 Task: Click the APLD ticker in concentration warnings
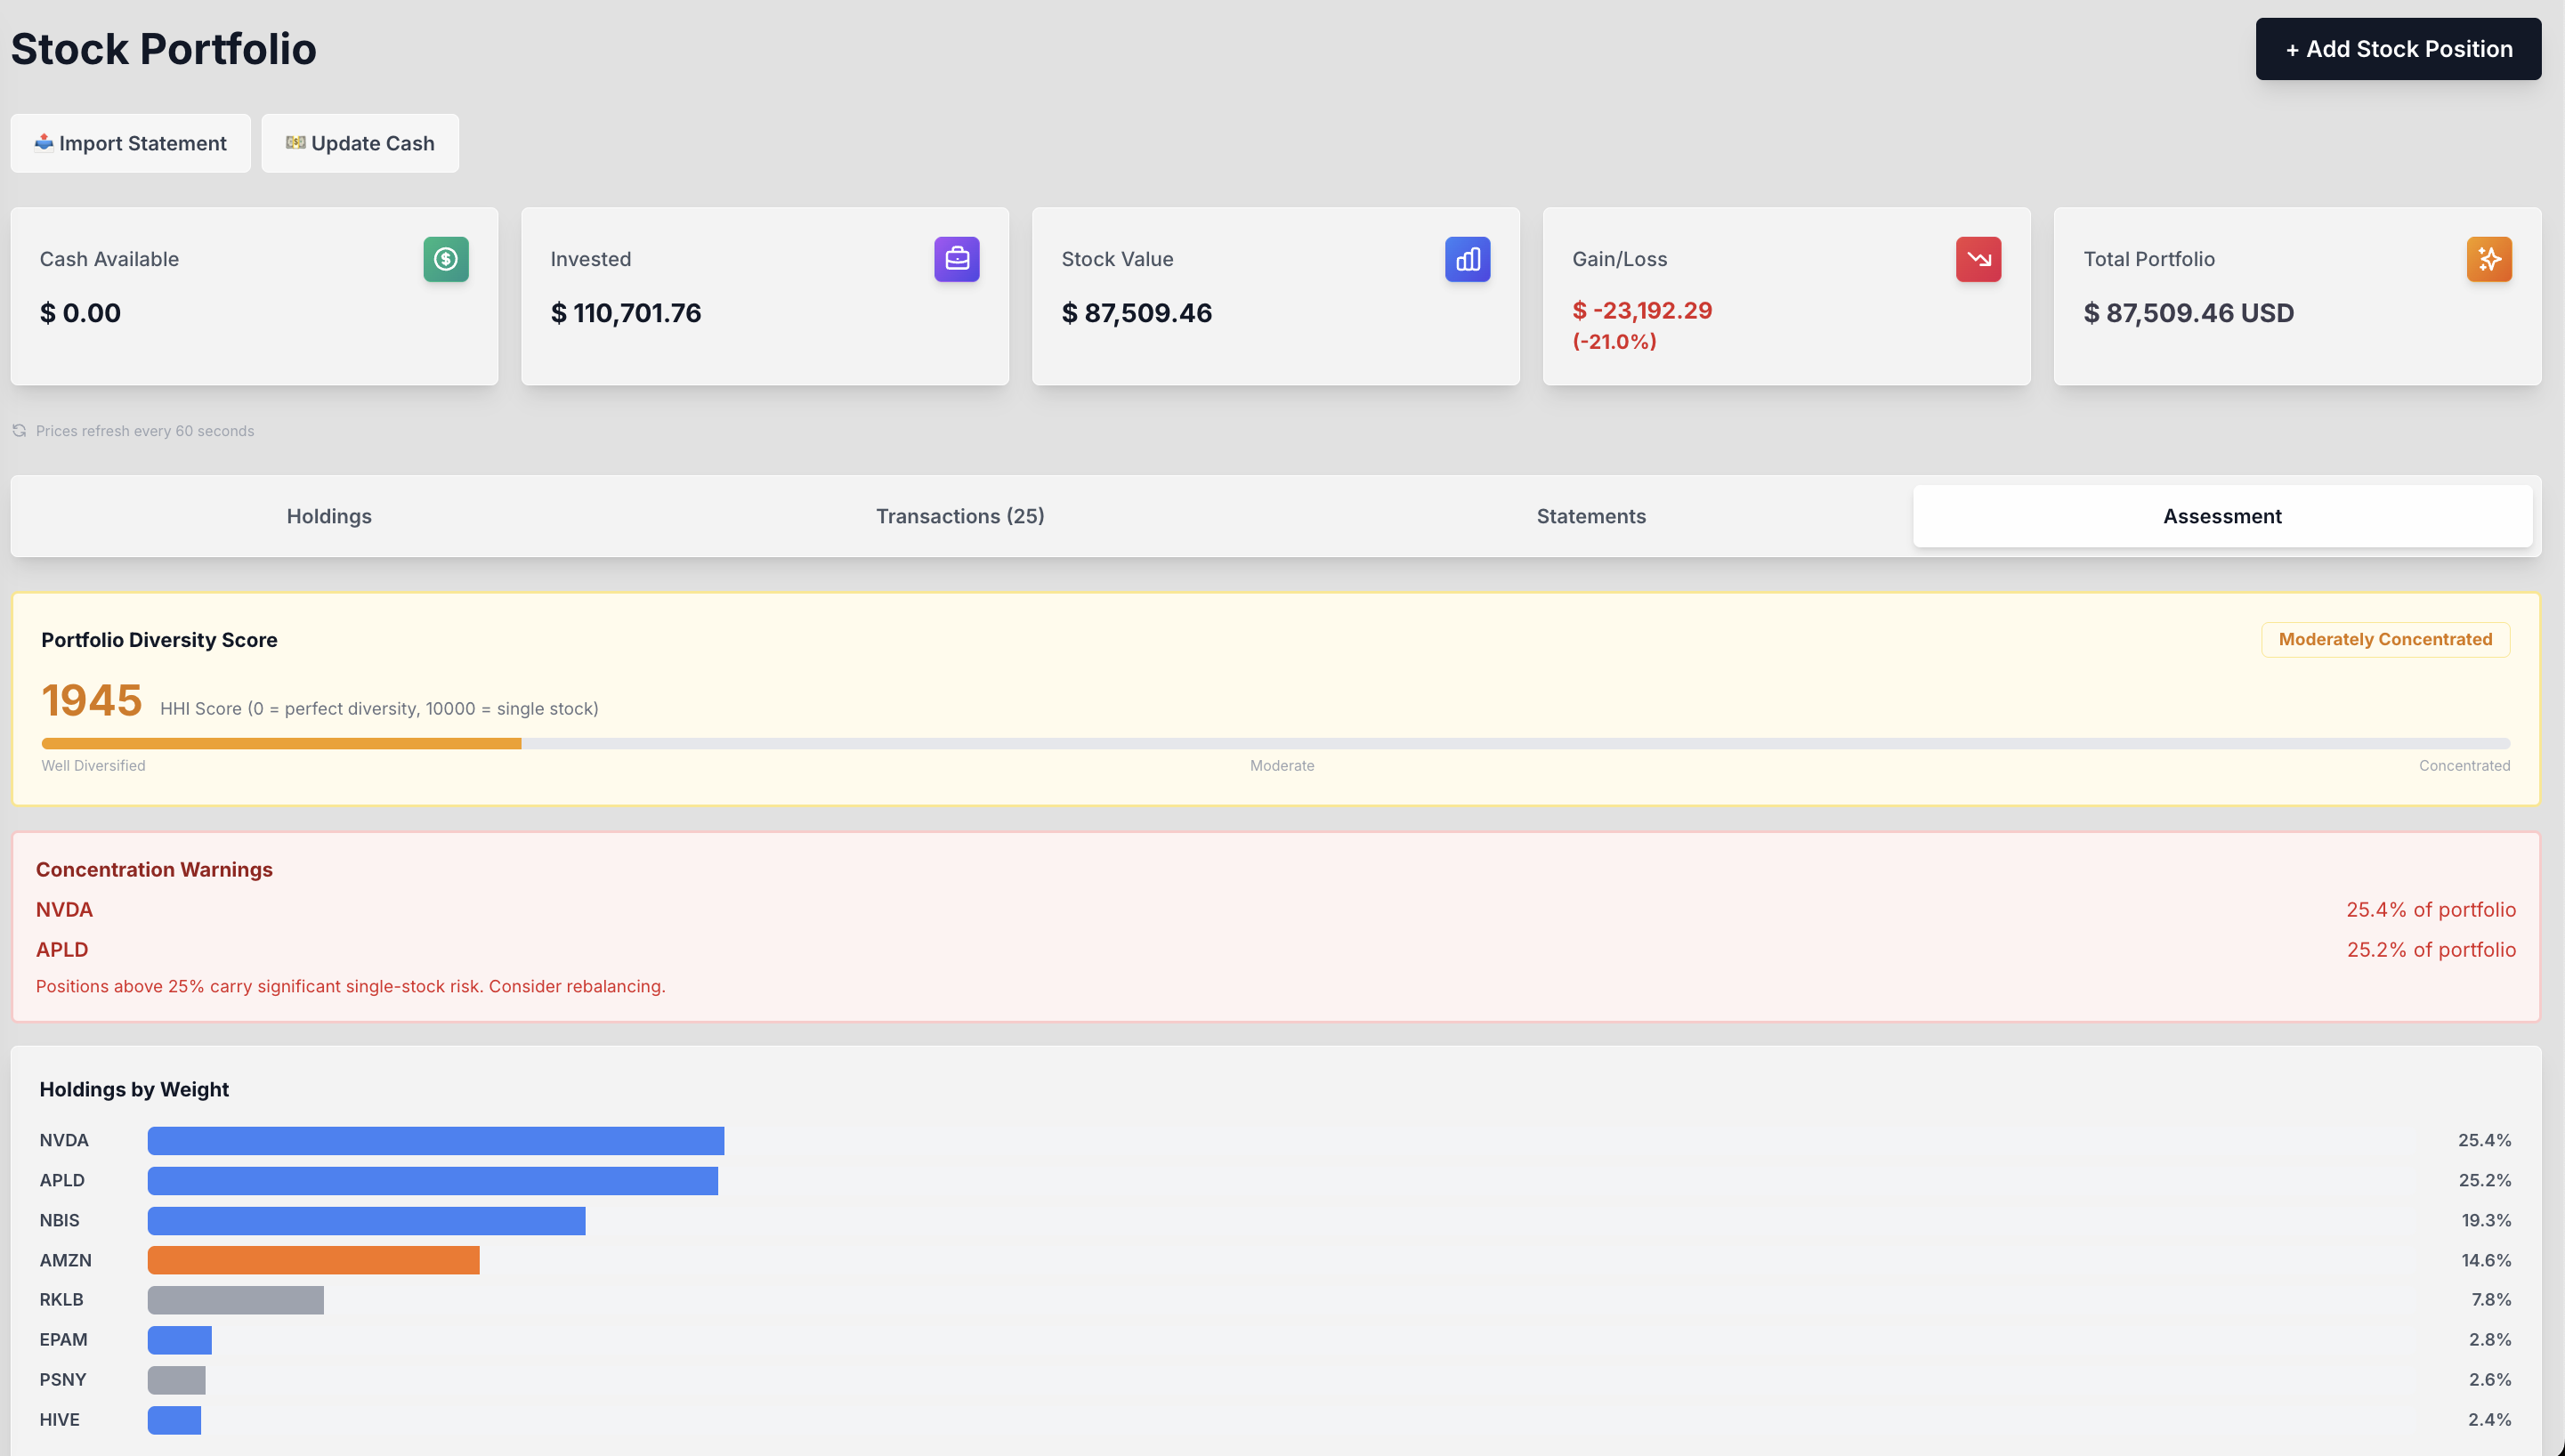62,949
